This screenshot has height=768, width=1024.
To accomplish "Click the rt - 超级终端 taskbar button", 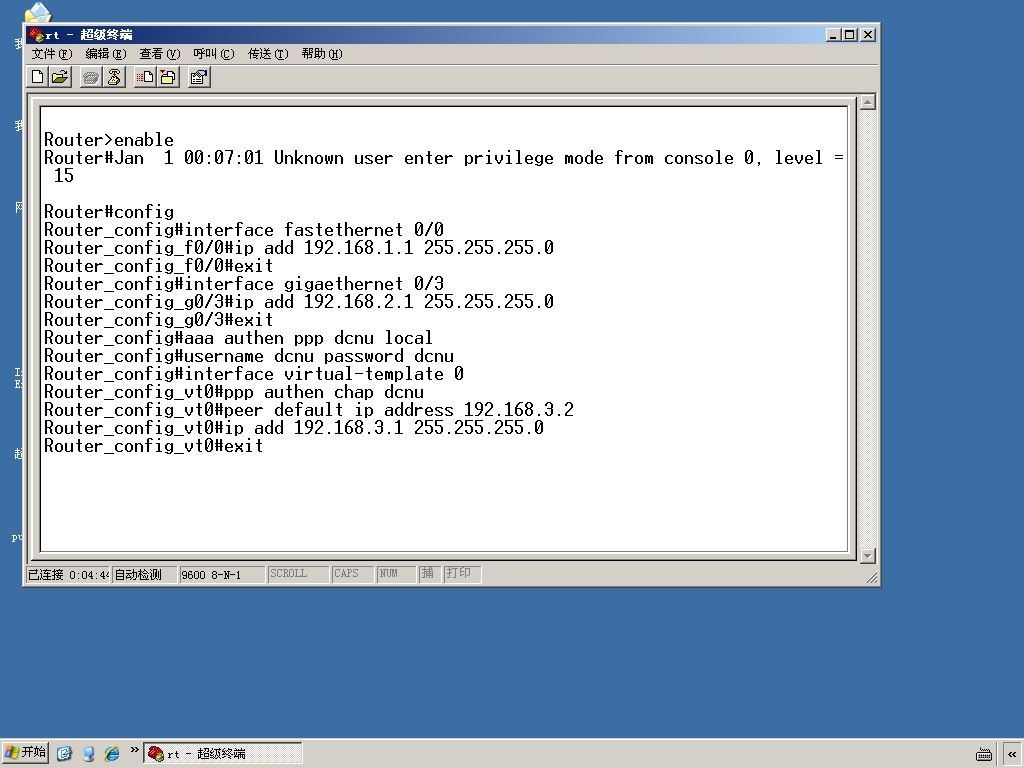I will (223, 753).
